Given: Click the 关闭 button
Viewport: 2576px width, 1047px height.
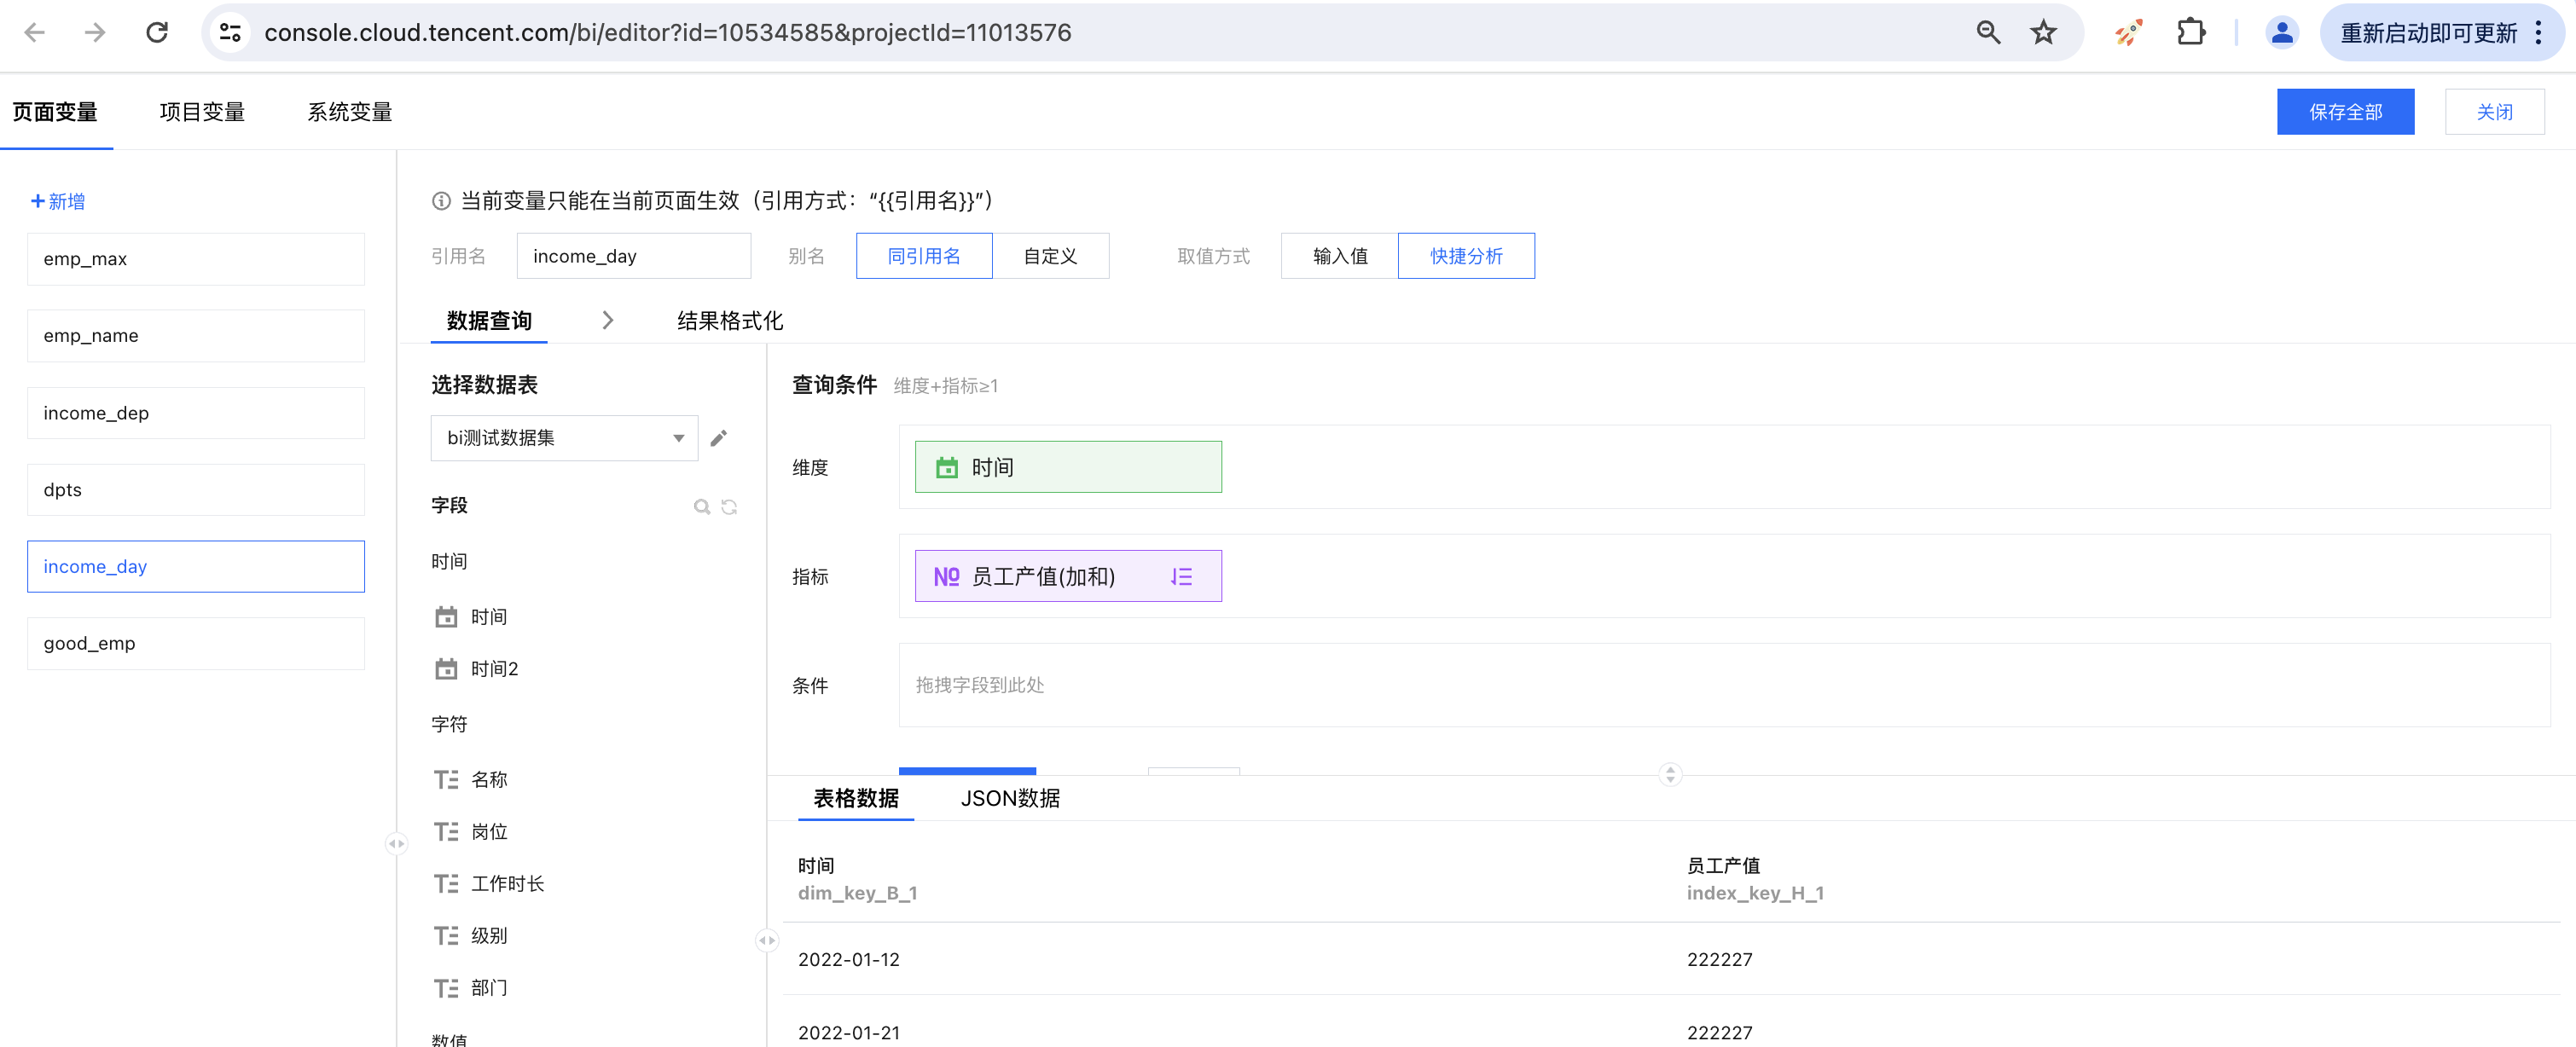Looking at the screenshot, I should coord(2493,112).
